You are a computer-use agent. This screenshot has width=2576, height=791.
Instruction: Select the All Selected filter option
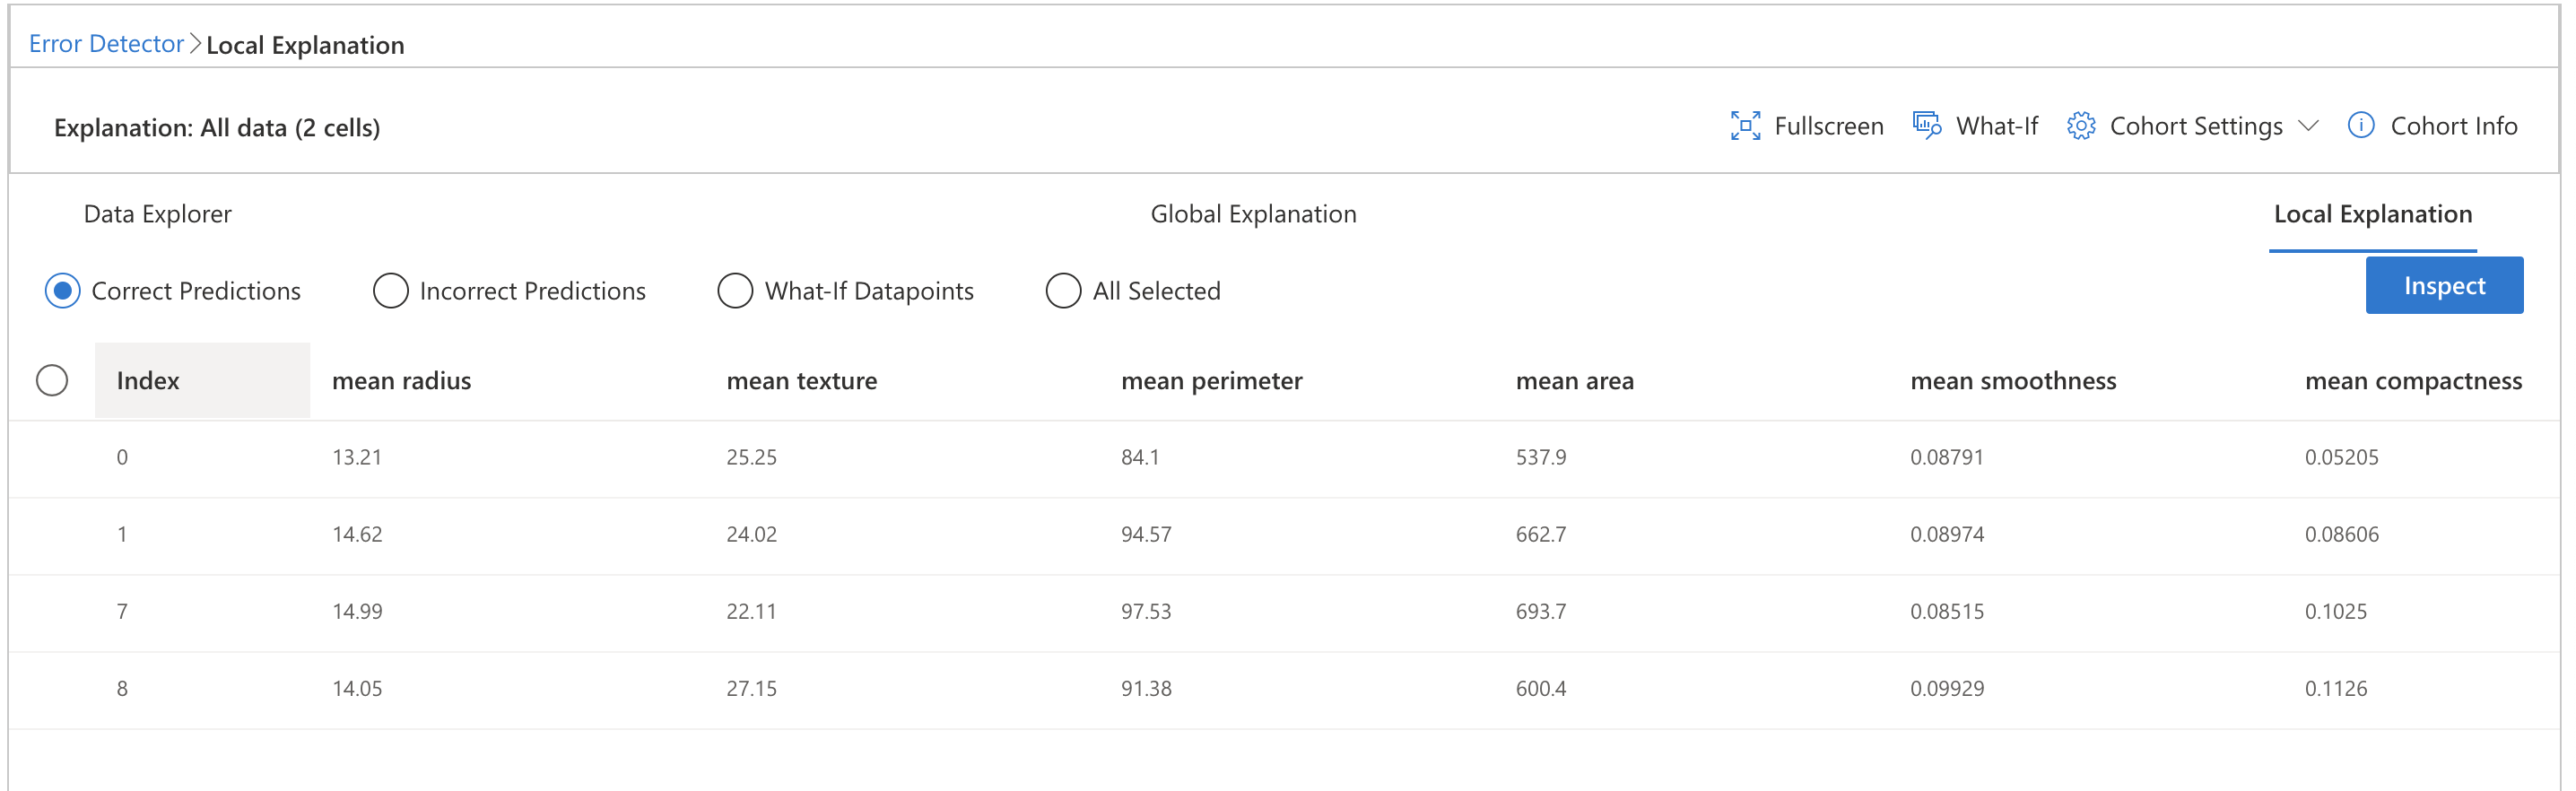pyautogui.click(x=1062, y=291)
